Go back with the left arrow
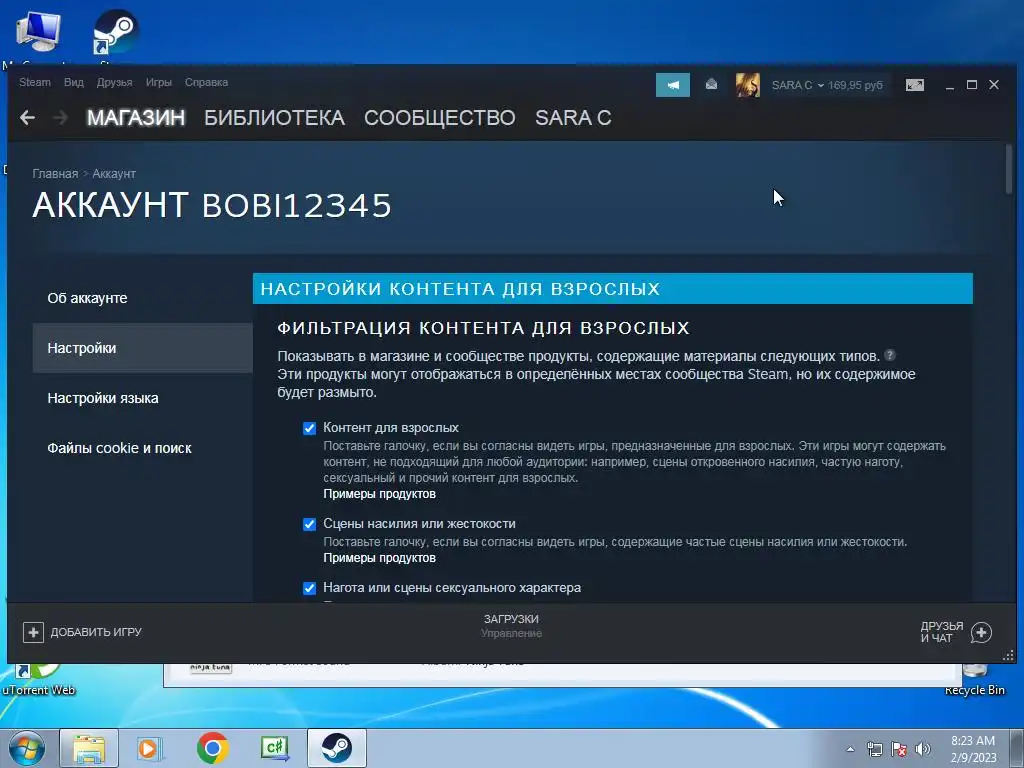The width and height of the screenshot is (1024, 768). (x=27, y=118)
